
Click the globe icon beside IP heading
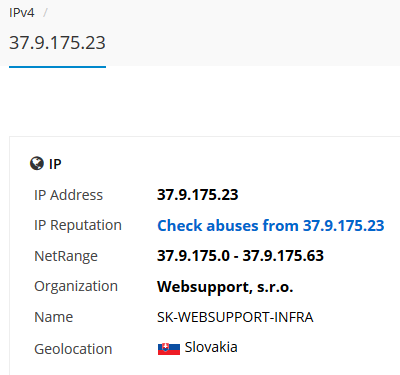coord(37,164)
